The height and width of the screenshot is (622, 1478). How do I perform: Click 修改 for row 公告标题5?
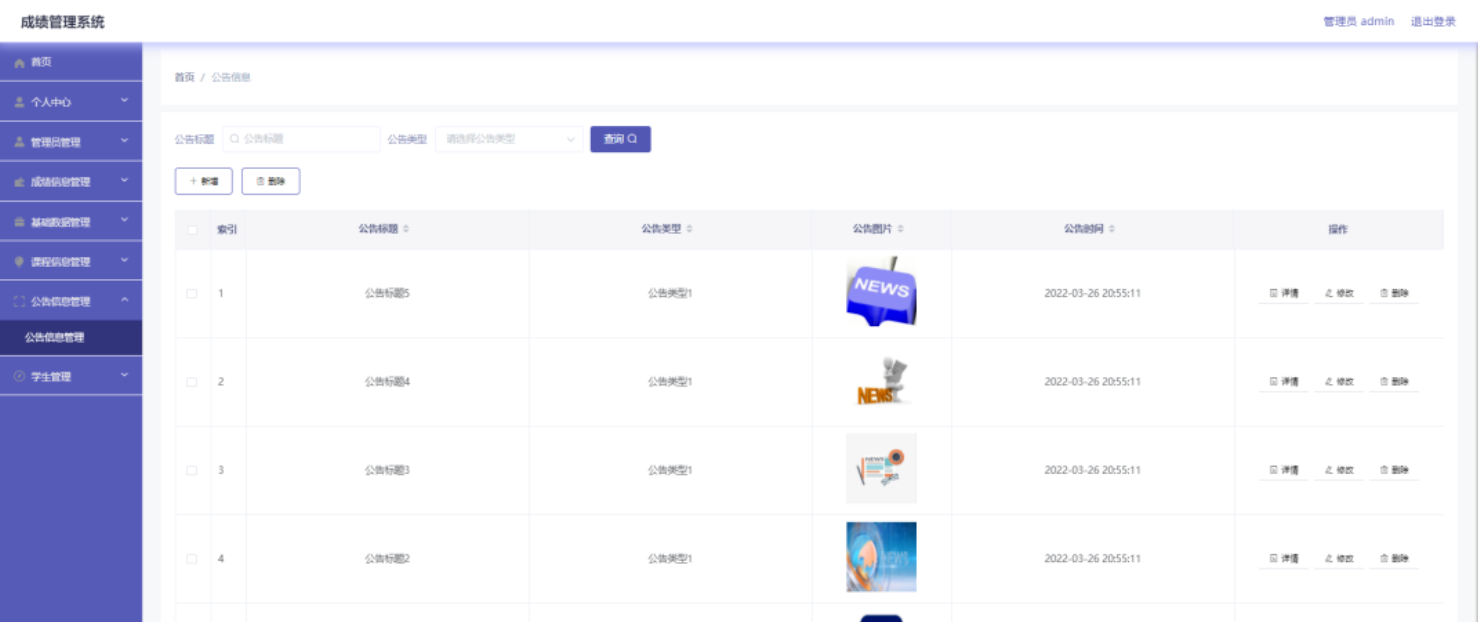point(1339,294)
